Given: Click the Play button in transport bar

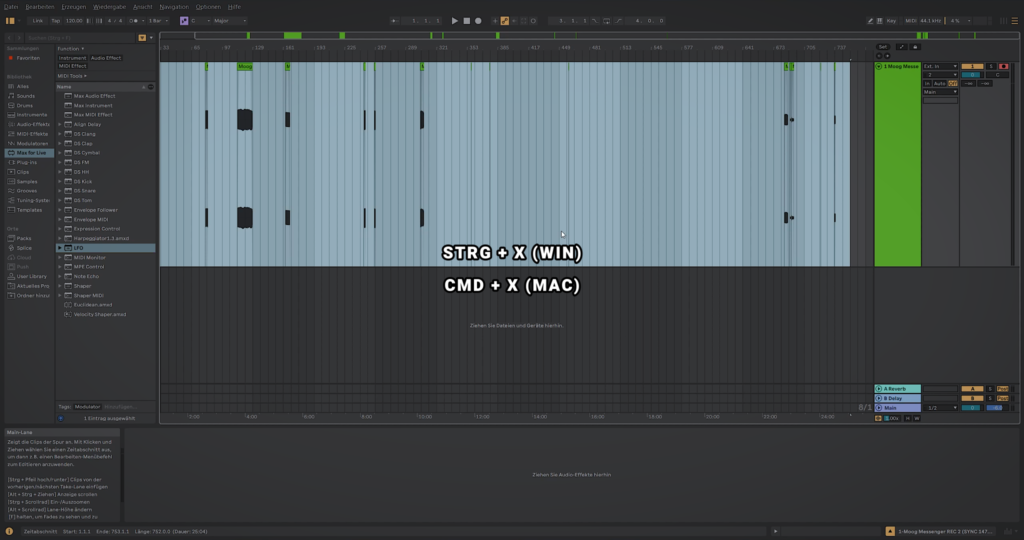Looking at the screenshot, I should (x=454, y=20).
